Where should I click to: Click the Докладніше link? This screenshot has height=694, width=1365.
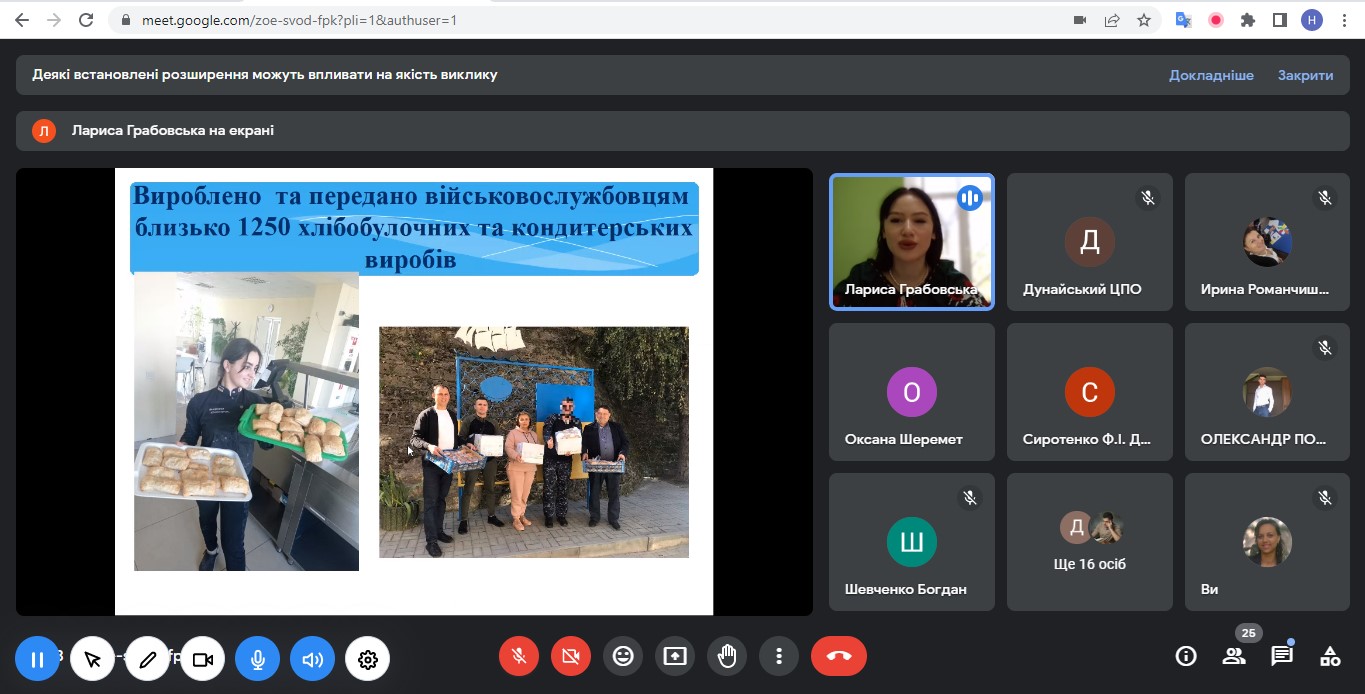(x=1211, y=75)
